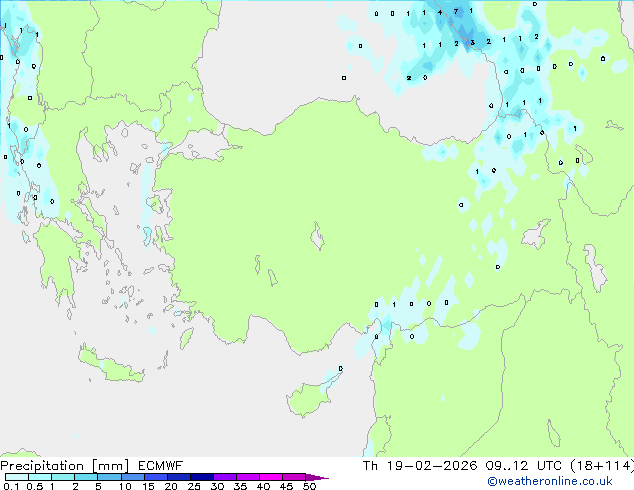Click the '3' precipitation value on the map
The image size is (634, 490).
[472, 42]
